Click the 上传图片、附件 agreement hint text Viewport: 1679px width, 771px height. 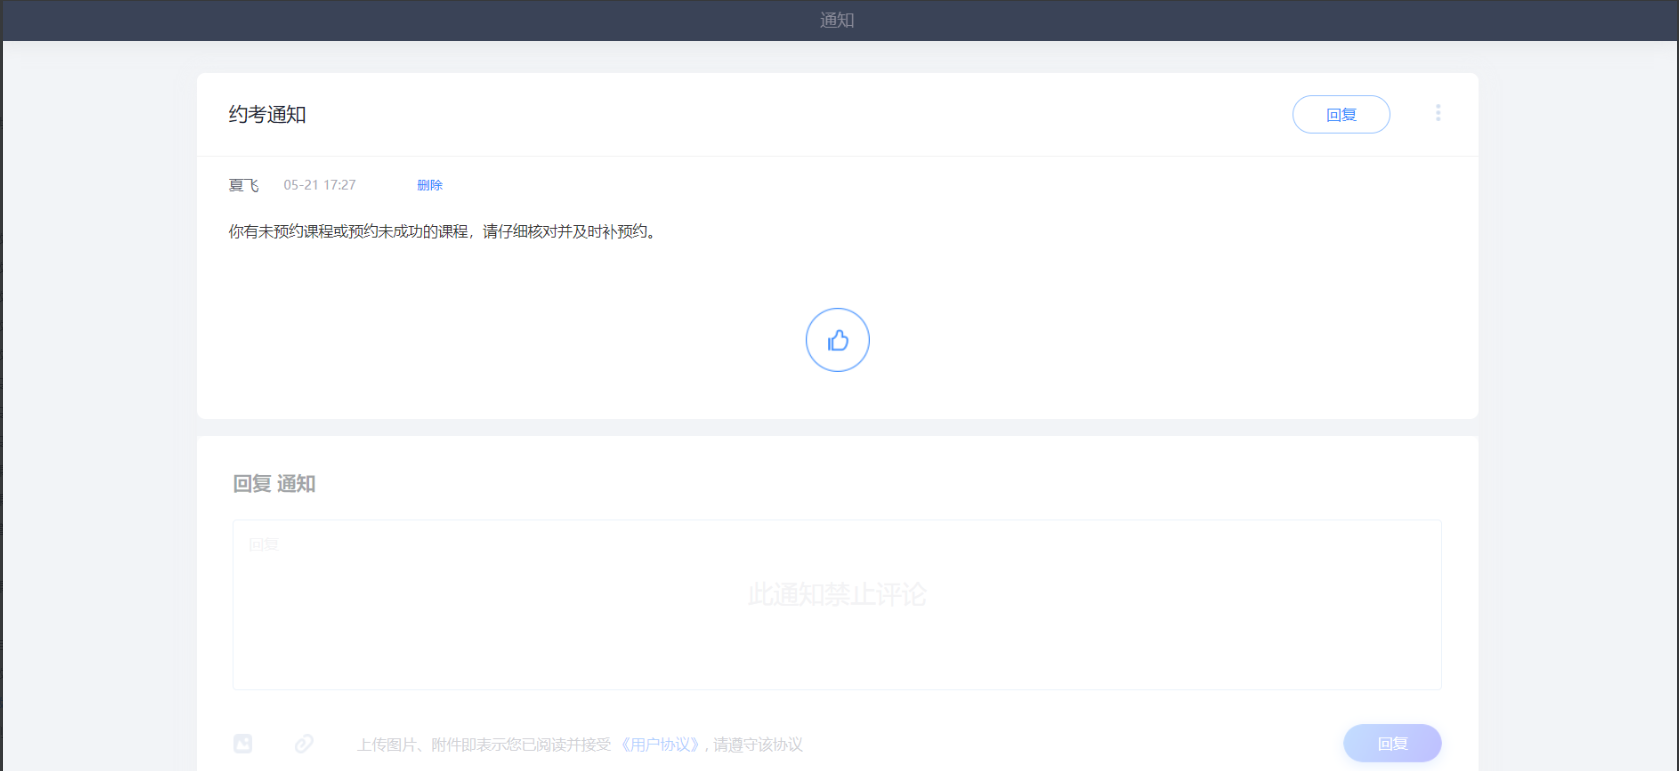pos(483,745)
